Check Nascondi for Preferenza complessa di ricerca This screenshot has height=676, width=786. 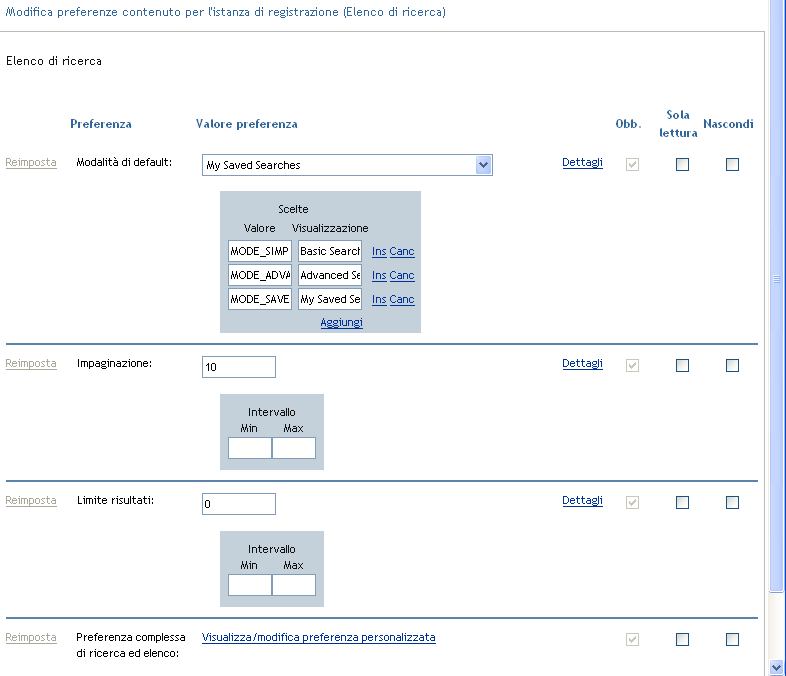[x=732, y=640]
